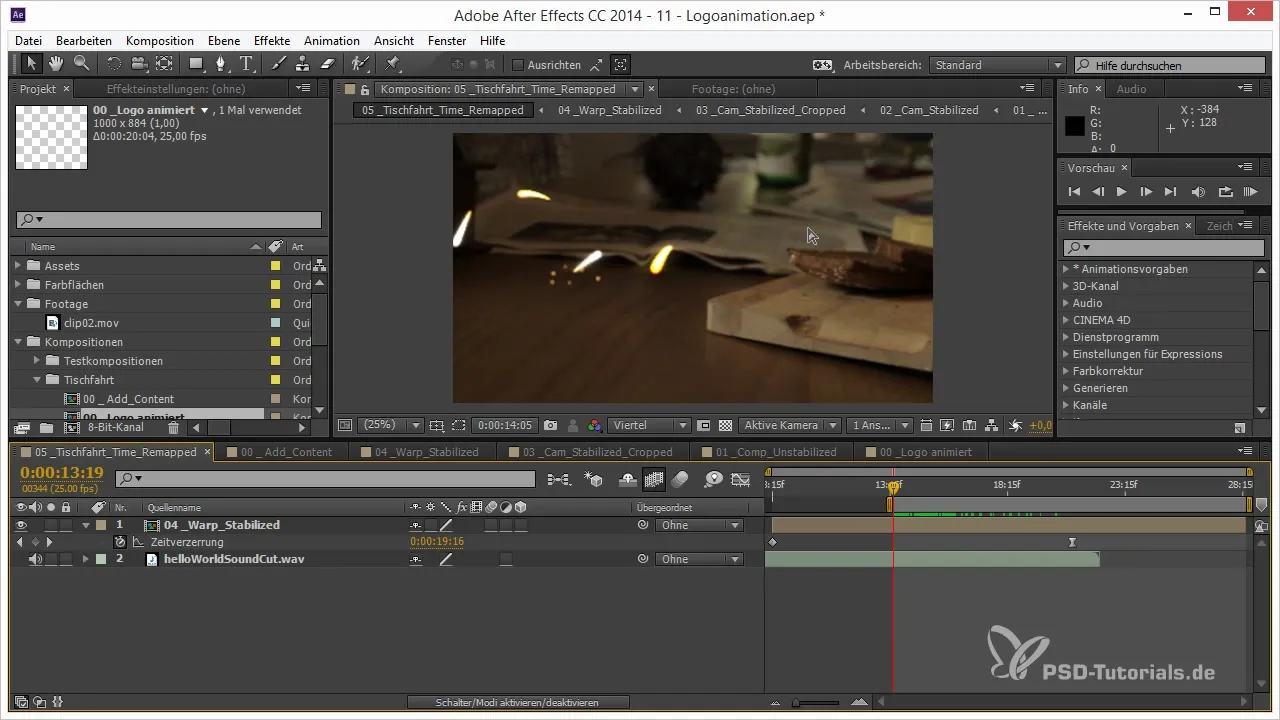The height and width of the screenshot is (720, 1280).
Task: Collapse the Kompositionen folder
Action: click(x=18, y=342)
